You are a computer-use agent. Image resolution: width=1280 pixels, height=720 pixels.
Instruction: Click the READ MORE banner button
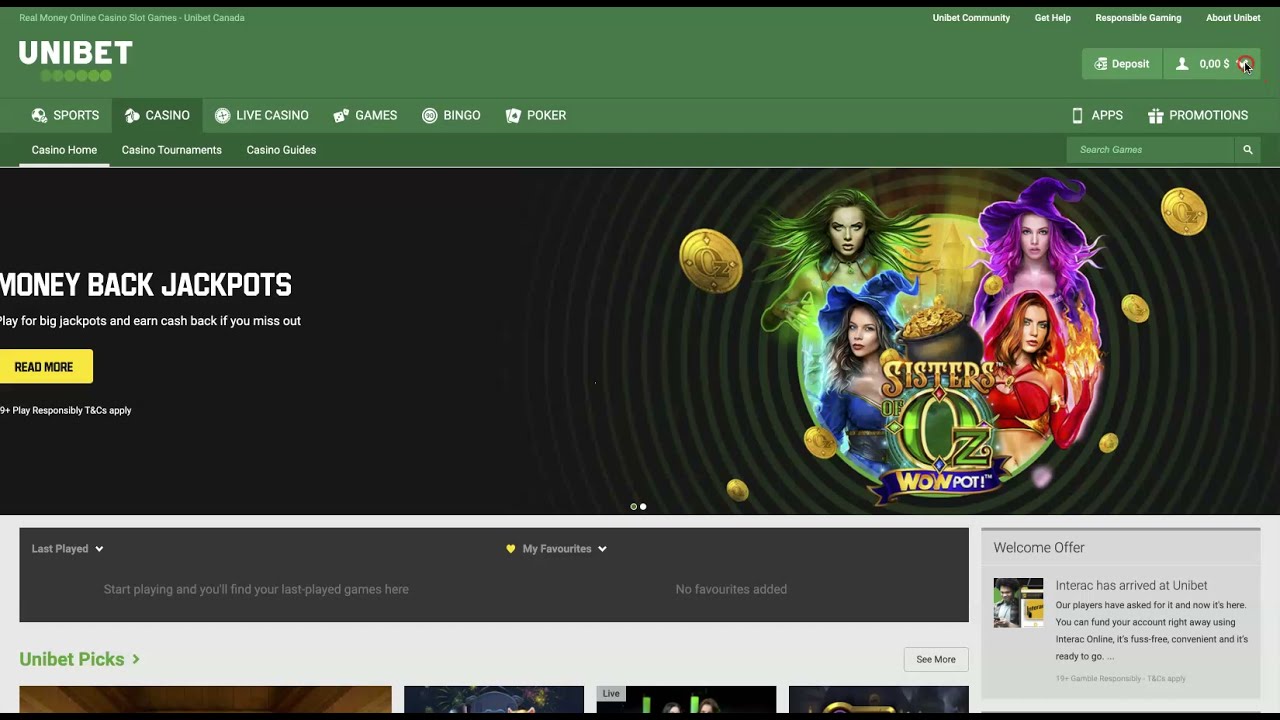click(x=44, y=367)
